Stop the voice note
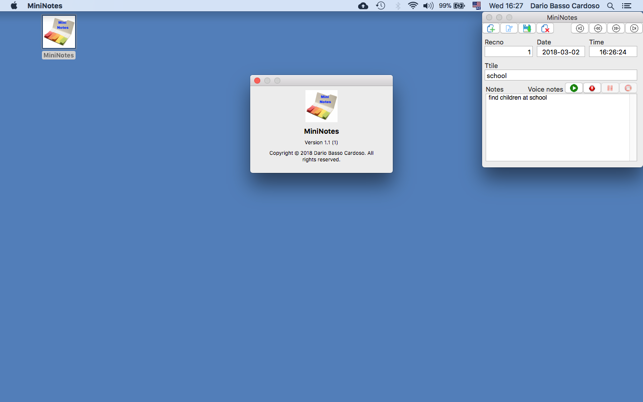The width and height of the screenshot is (643, 402). 628,88
